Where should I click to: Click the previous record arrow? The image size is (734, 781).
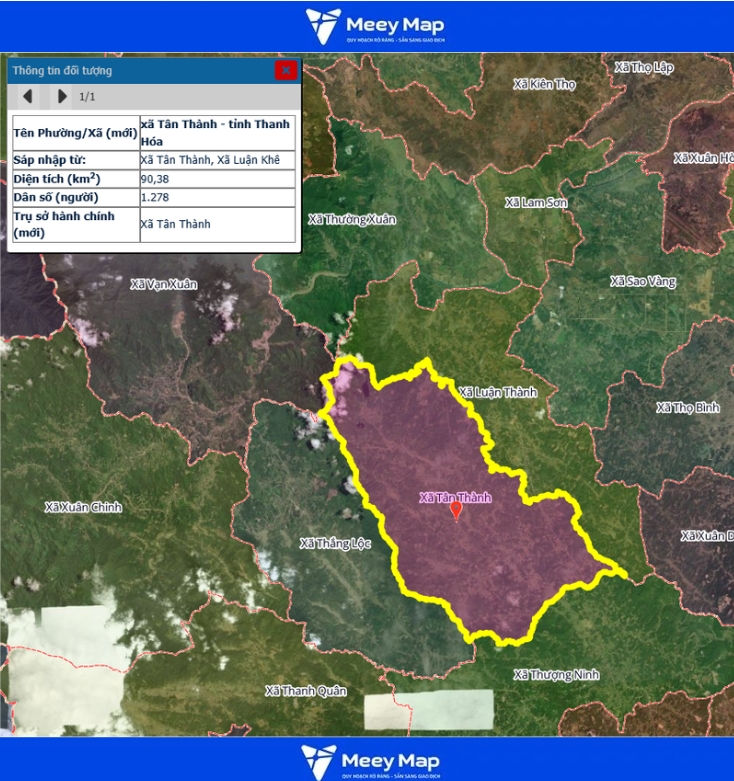click(x=28, y=96)
